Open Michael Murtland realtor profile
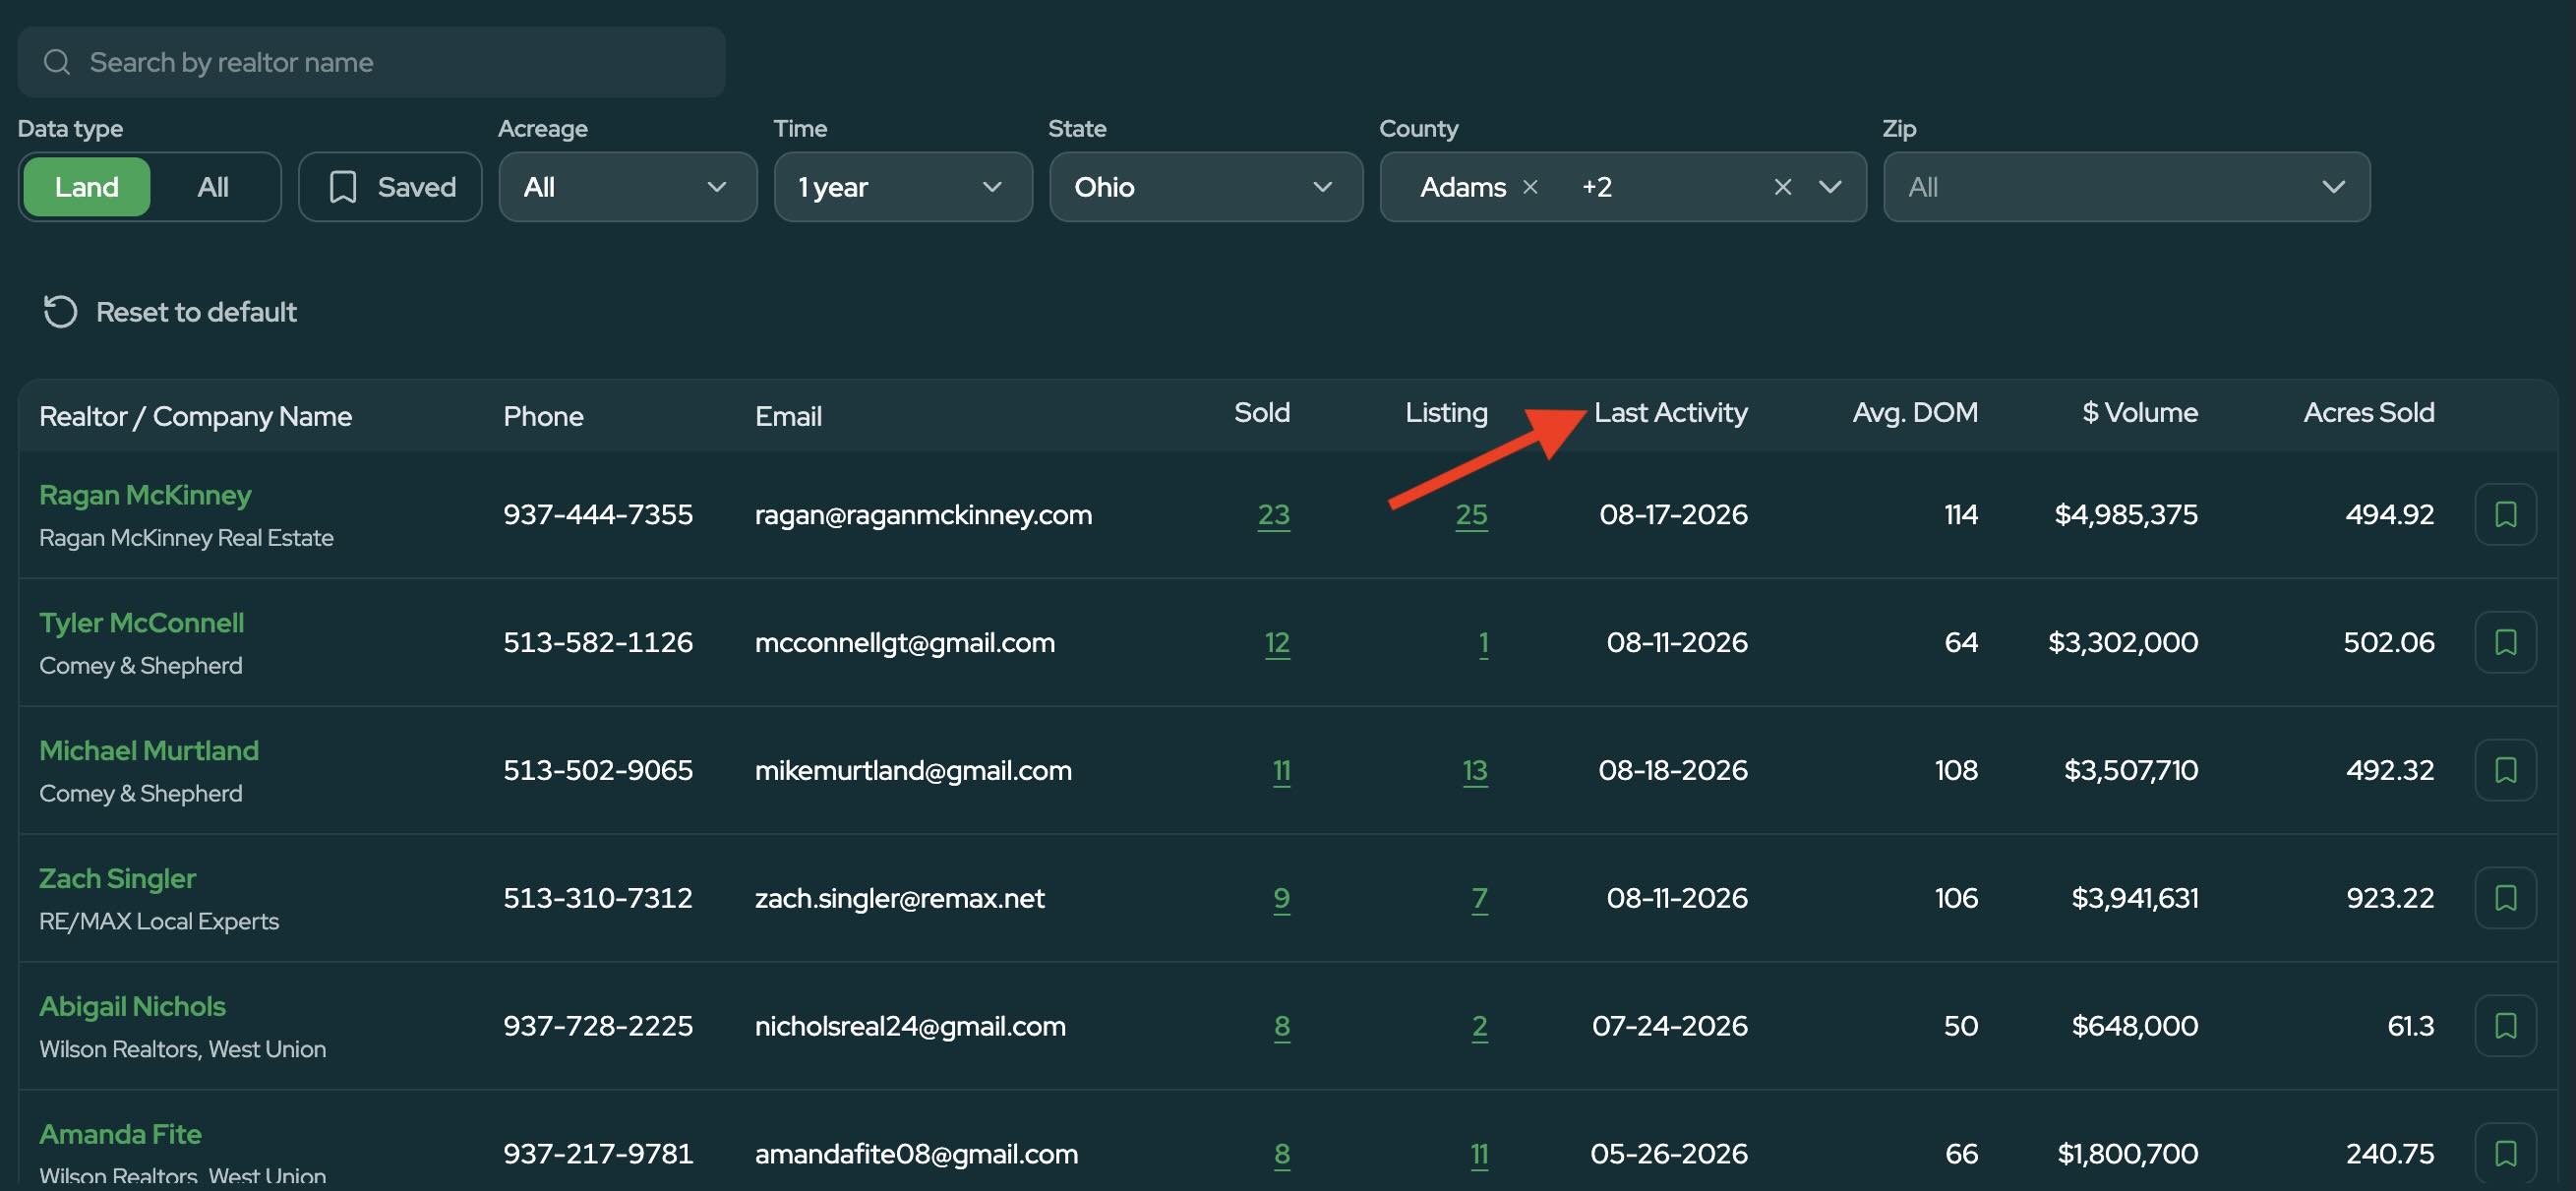 pos(149,751)
